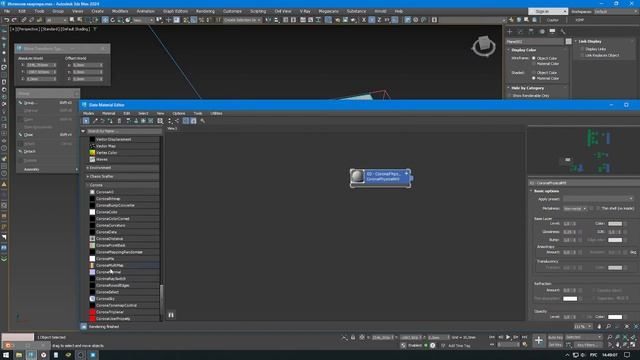Click Auto Key button
The height and width of the screenshot is (360, 640).
[x=555, y=338]
